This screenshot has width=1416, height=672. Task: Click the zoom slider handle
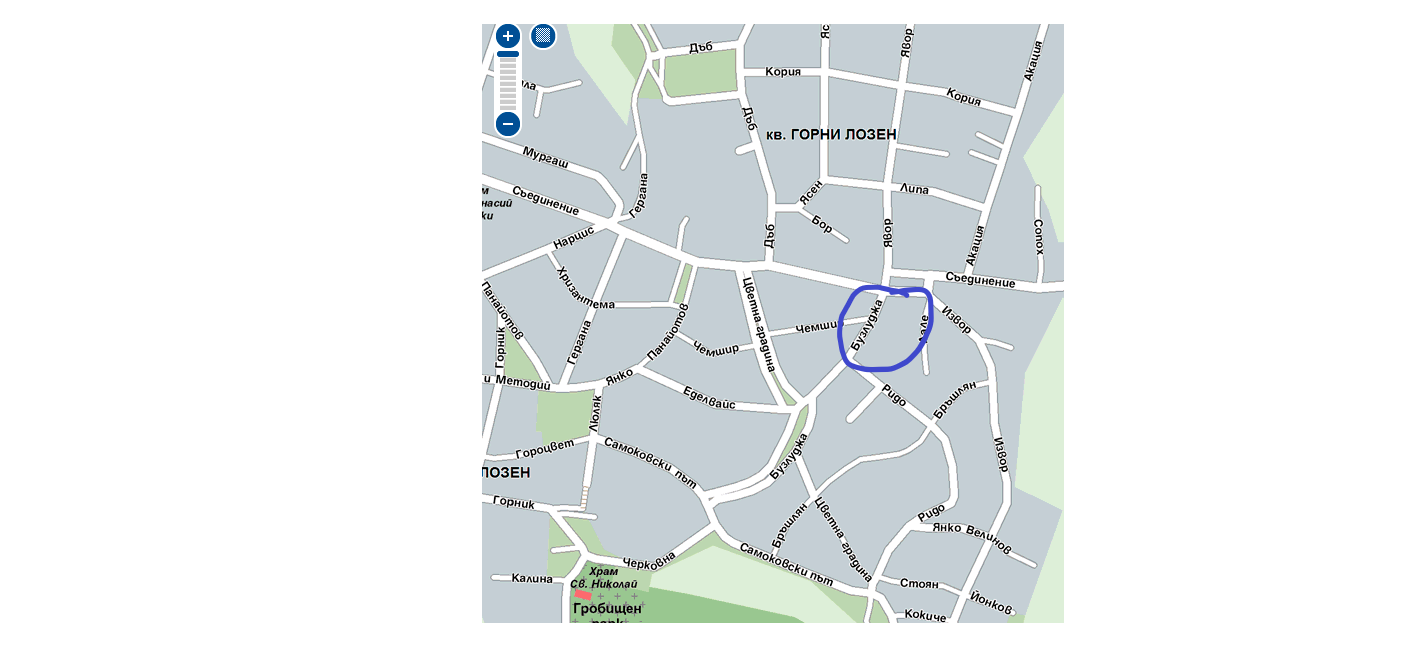pyautogui.click(x=508, y=54)
